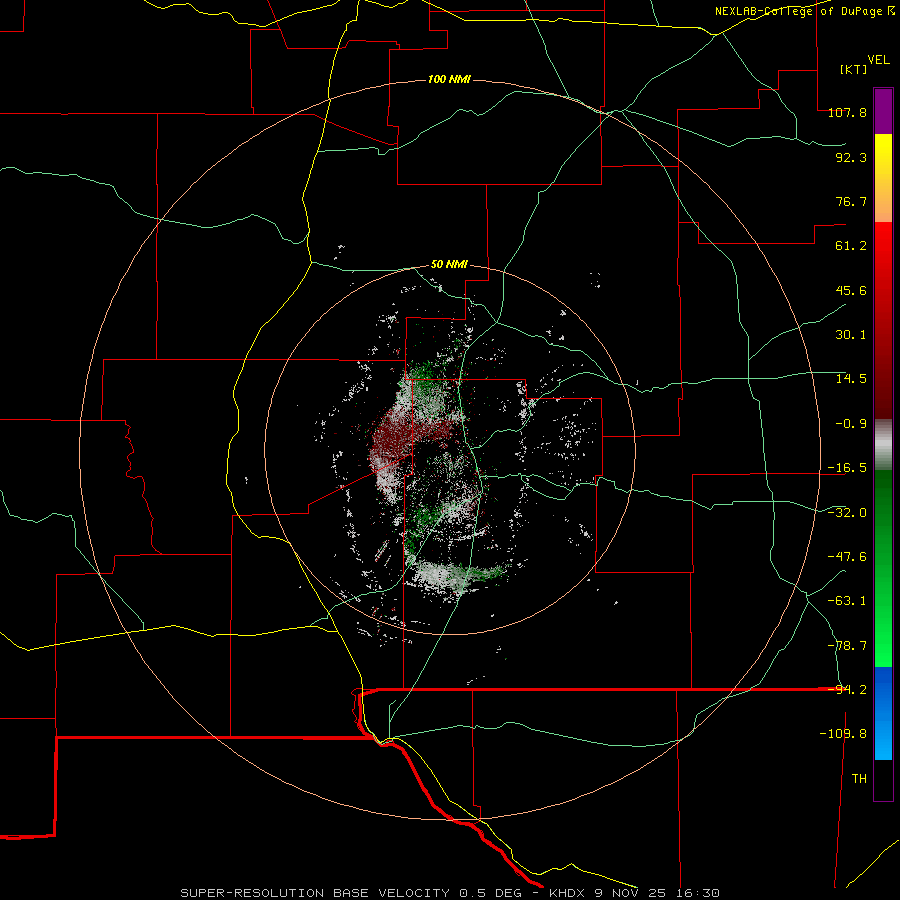
Task: Click the 14.5 velocity scale label
Action: pyautogui.click(x=851, y=379)
